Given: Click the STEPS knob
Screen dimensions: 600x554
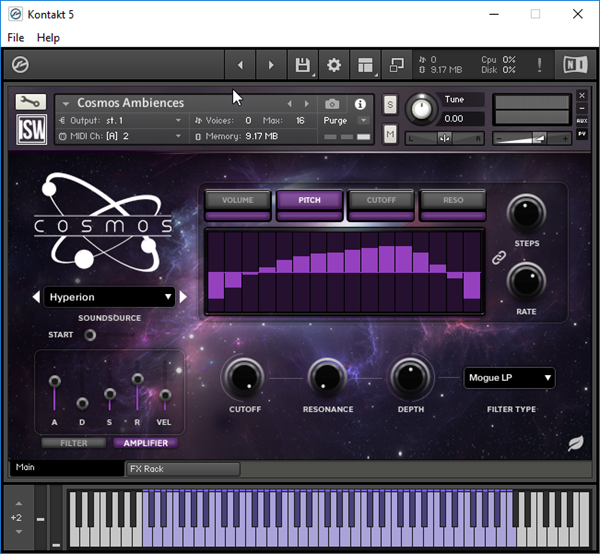Looking at the screenshot, I should (526, 213).
